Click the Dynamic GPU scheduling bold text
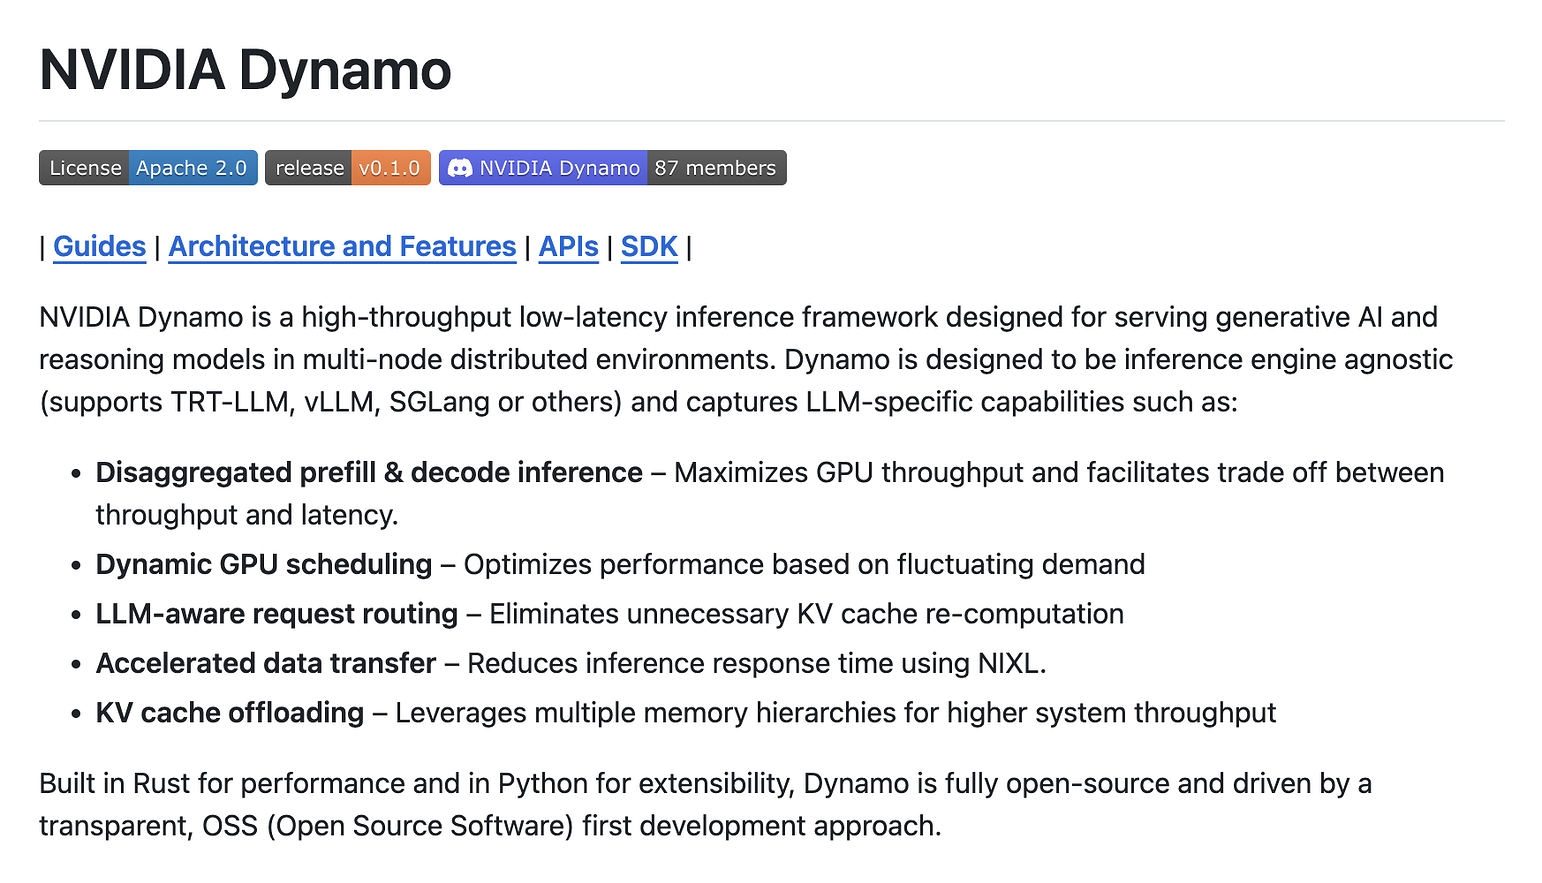Screen dimensions: 1542x883 tap(264, 564)
